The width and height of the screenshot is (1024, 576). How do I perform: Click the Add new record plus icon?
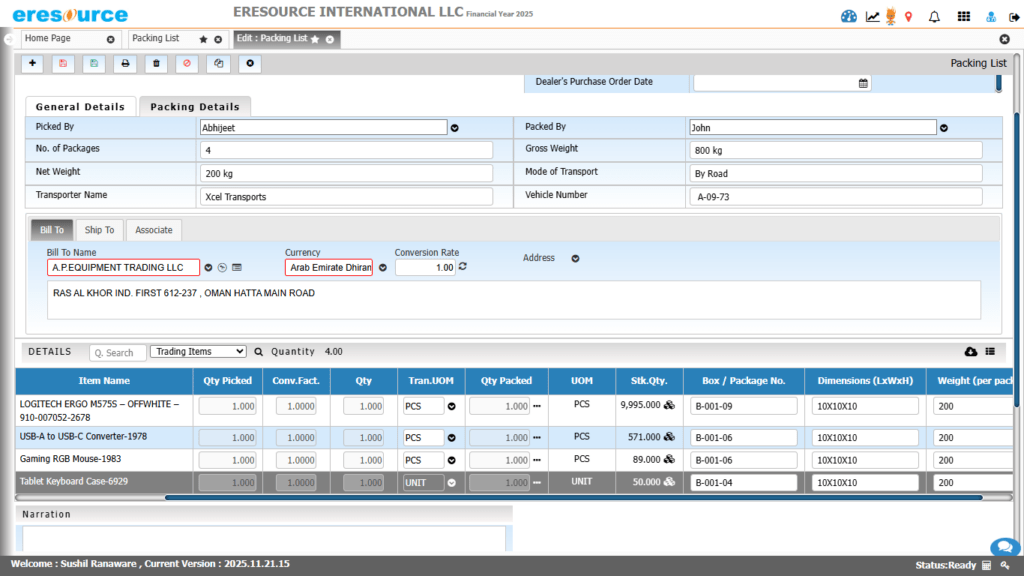[x=33, y=63]
